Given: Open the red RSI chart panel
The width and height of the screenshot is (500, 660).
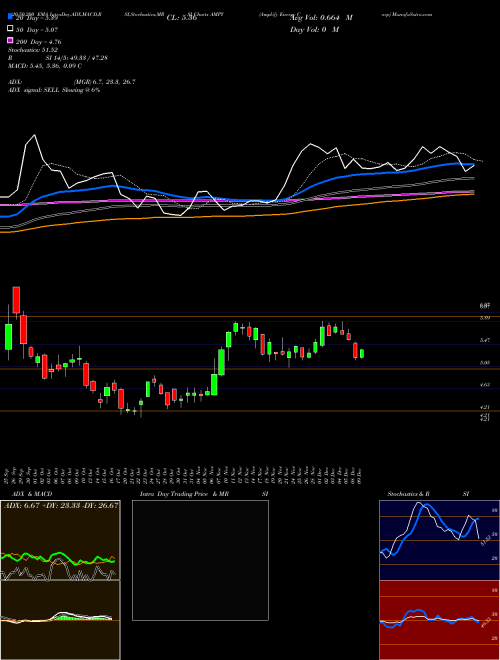Looking at the screenshot, I should tap(439, 620).
